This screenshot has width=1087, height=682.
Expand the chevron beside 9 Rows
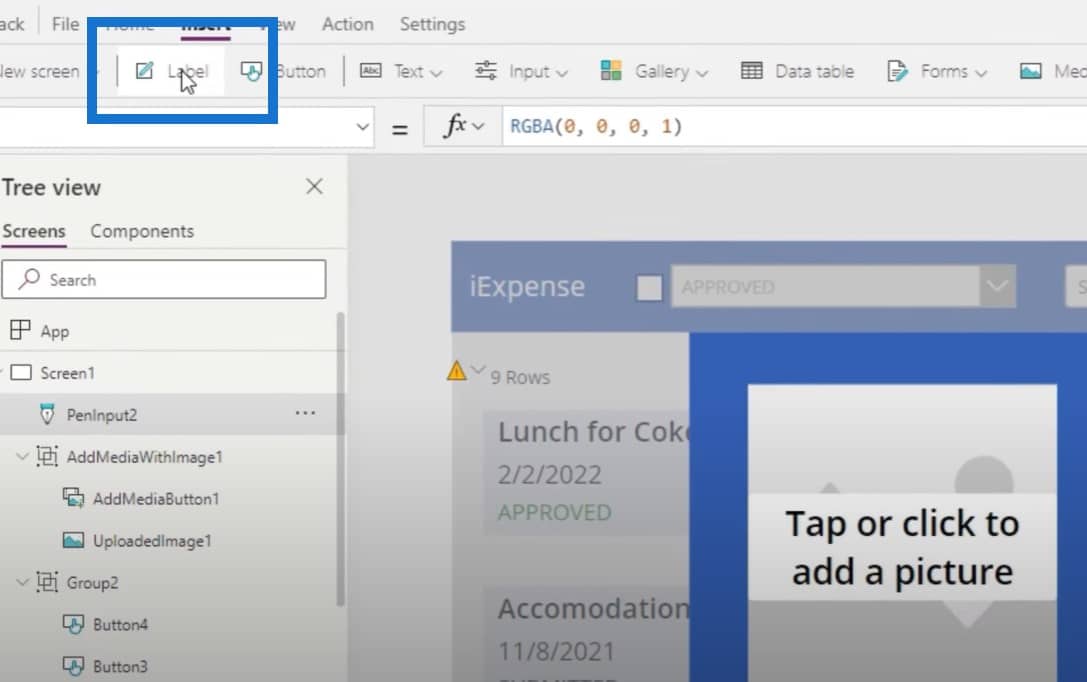(478, 369)
